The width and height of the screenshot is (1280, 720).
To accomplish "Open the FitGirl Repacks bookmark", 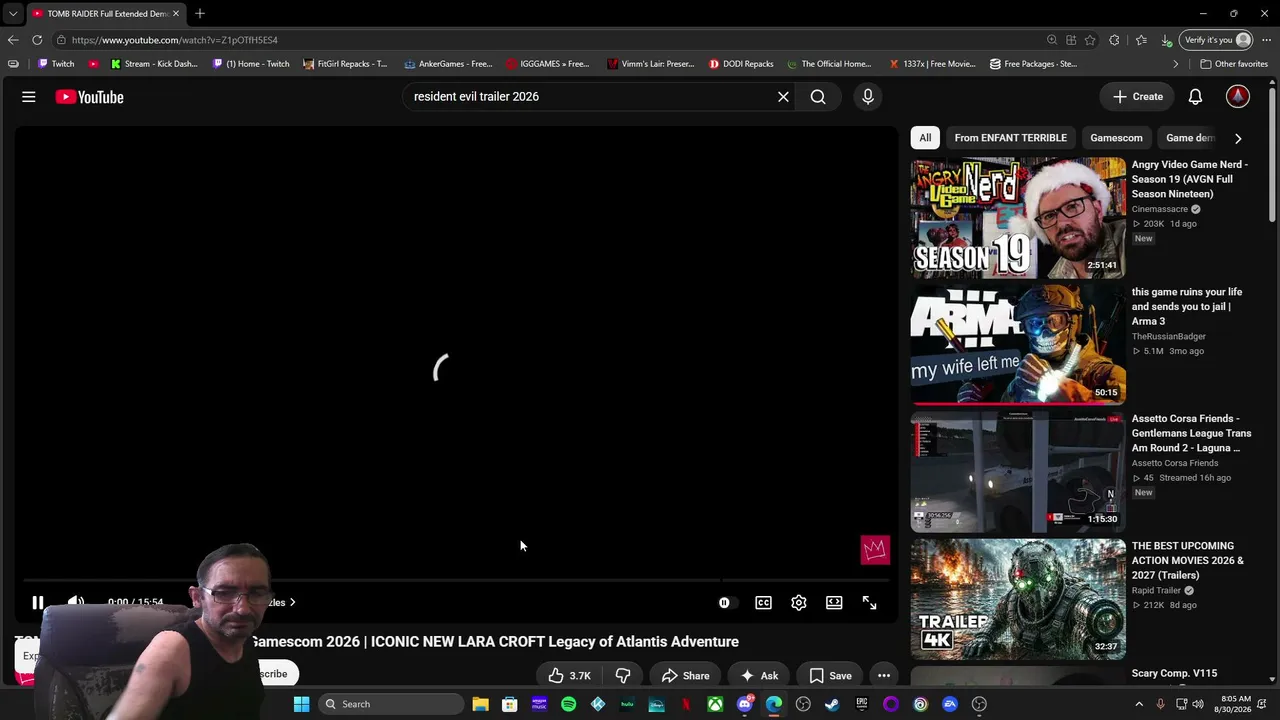I will (x=345, y=64).
